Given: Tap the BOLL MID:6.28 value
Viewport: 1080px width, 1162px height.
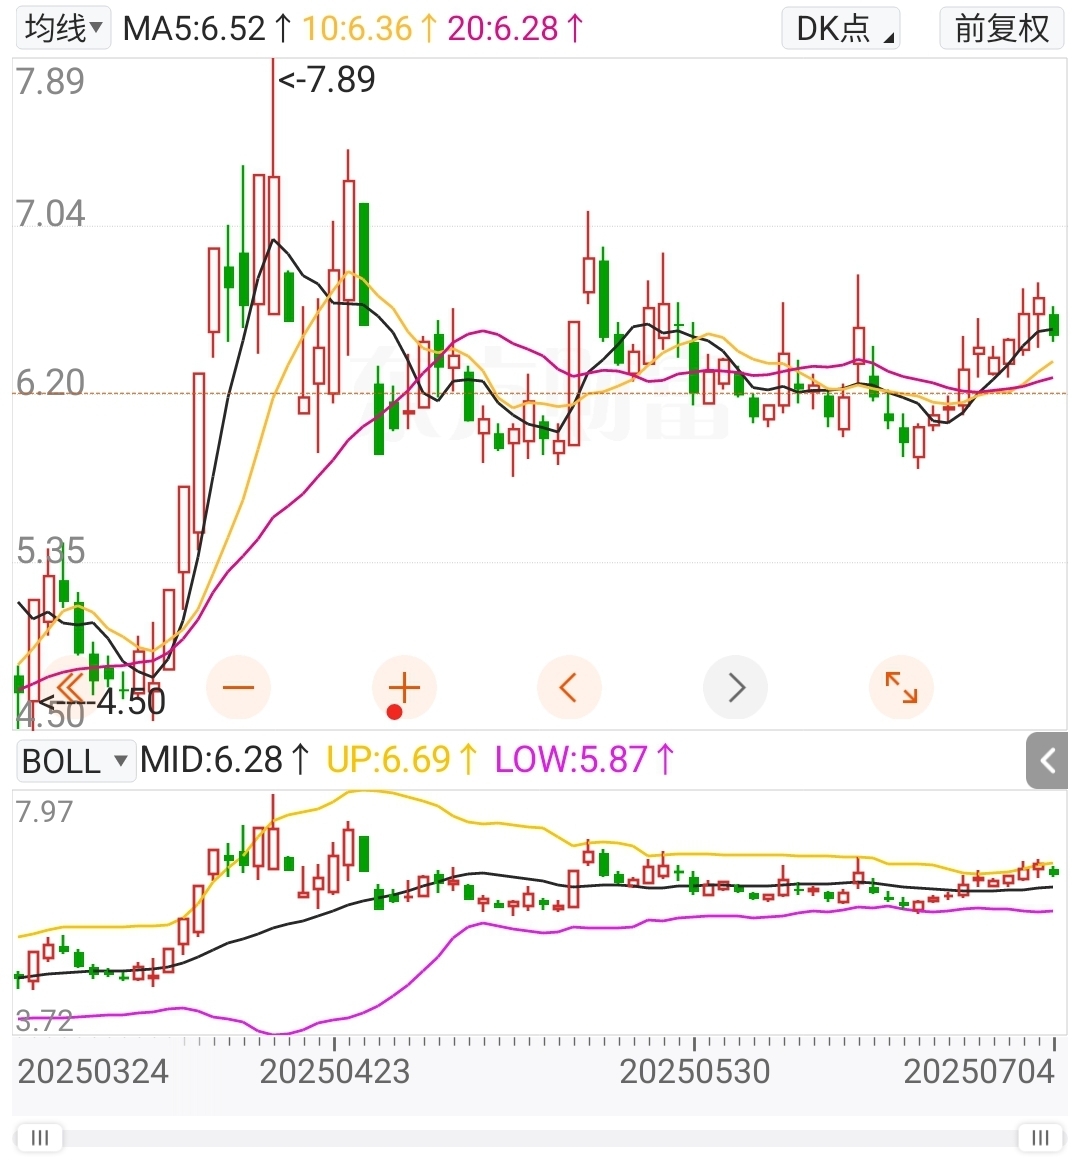Looking at the screenshot, I should coord(225,760).
